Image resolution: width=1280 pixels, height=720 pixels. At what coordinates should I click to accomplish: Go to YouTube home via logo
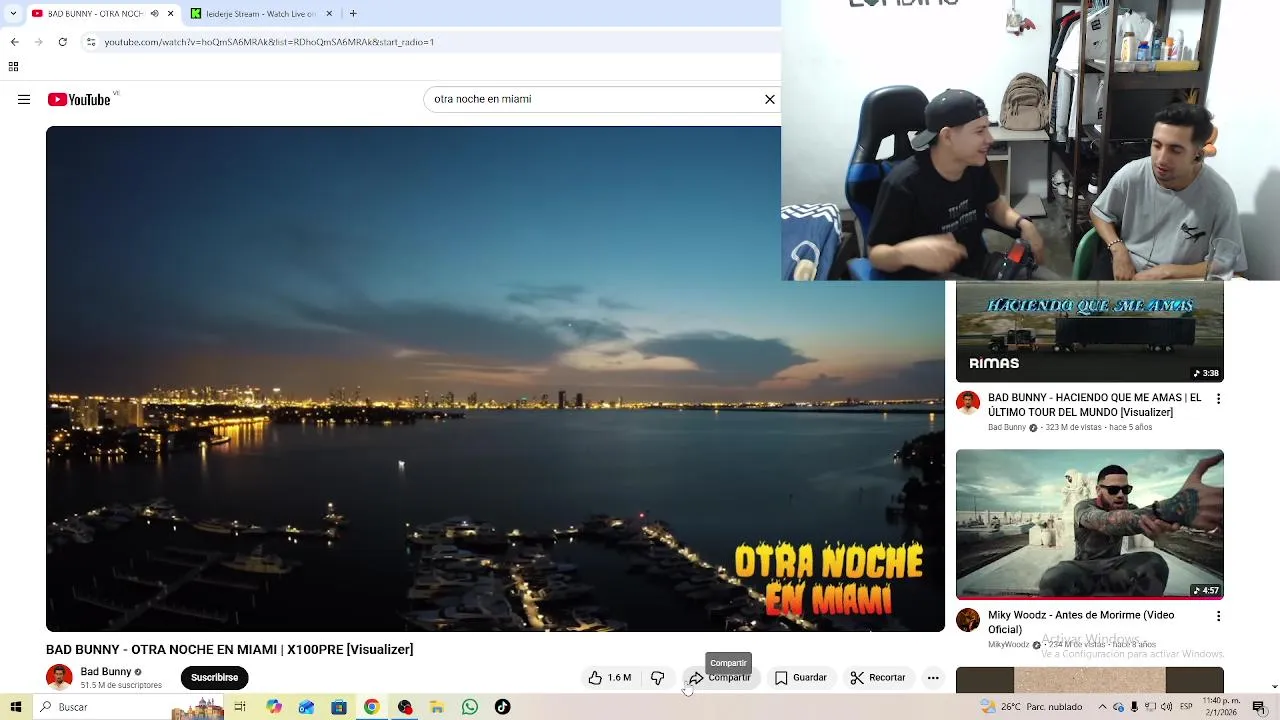[79, 99]
